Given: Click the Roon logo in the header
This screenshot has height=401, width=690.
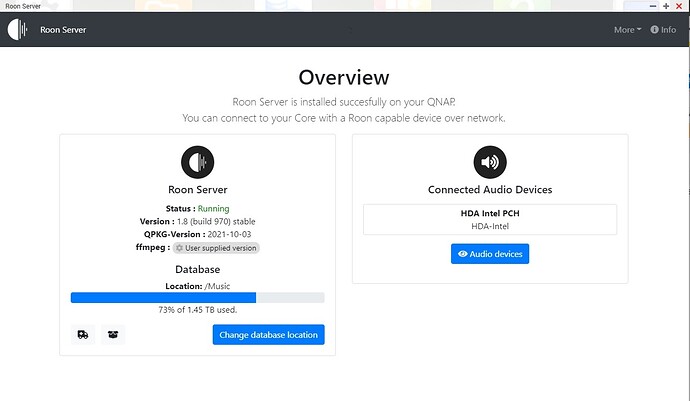Looking at the screenshot, I should tap(17, 29).
